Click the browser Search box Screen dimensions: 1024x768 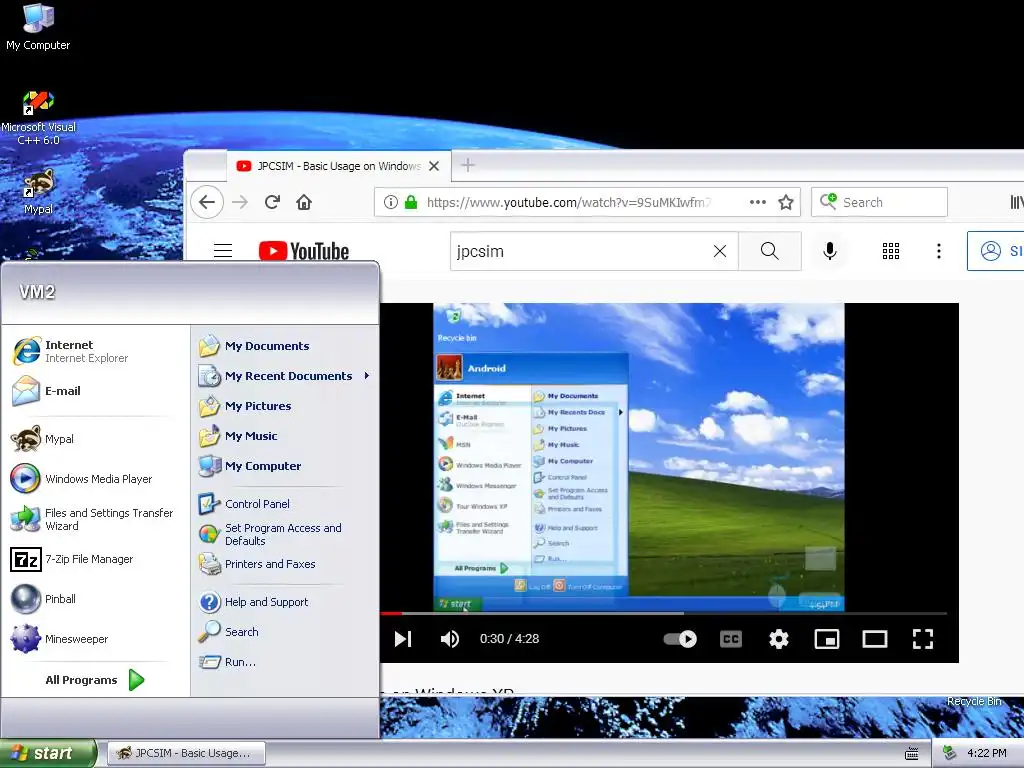tap(880, 202)
